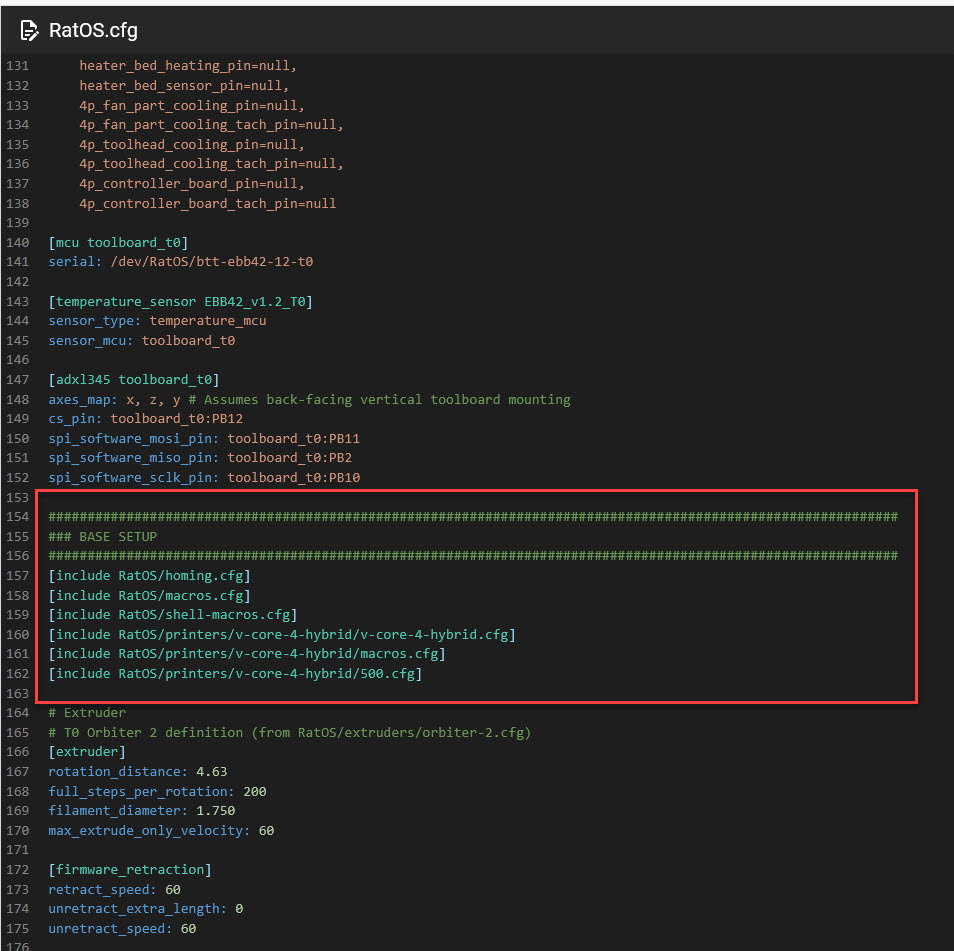Click the [firmware_retraction] section header
Image resolution: width=954 pixels, height=951 pixels.
129,870
